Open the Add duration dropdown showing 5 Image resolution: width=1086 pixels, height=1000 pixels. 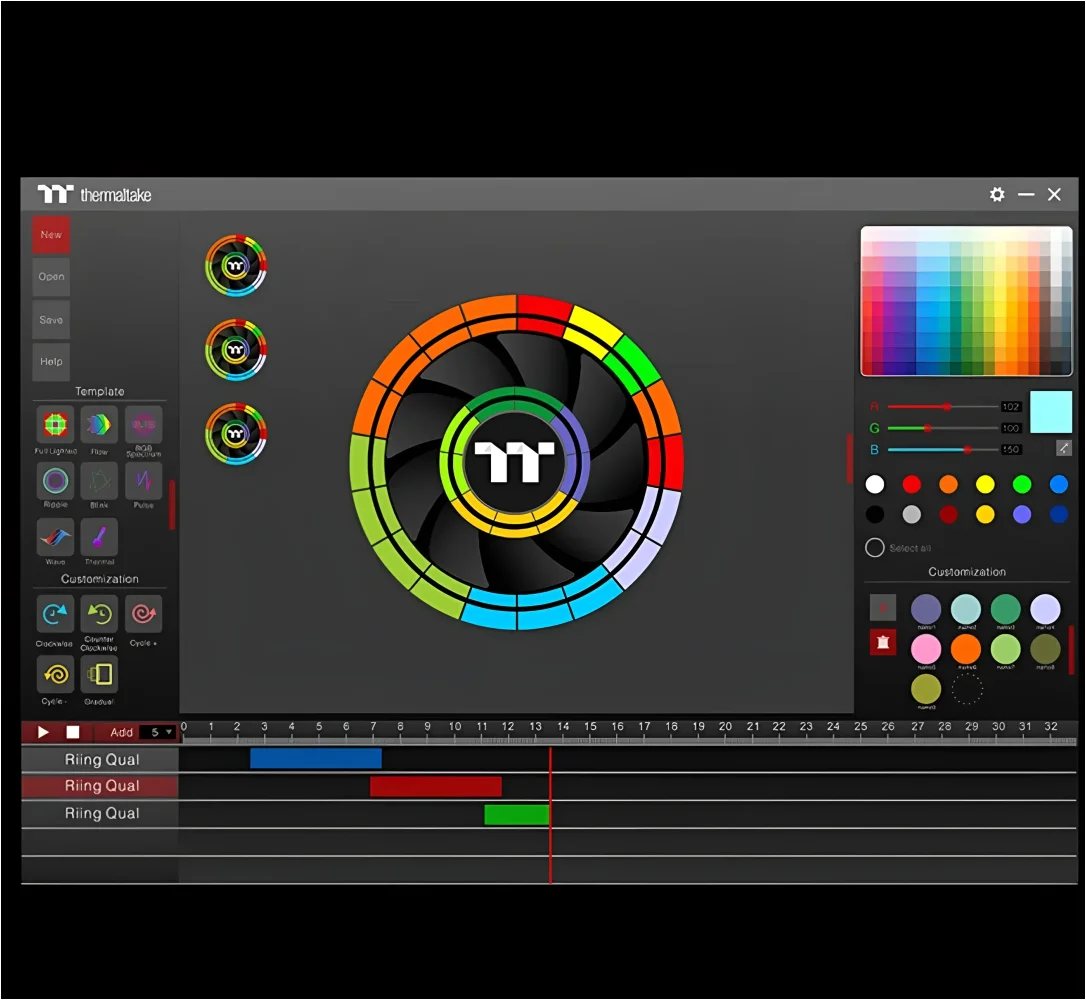[x=157, y=732]
